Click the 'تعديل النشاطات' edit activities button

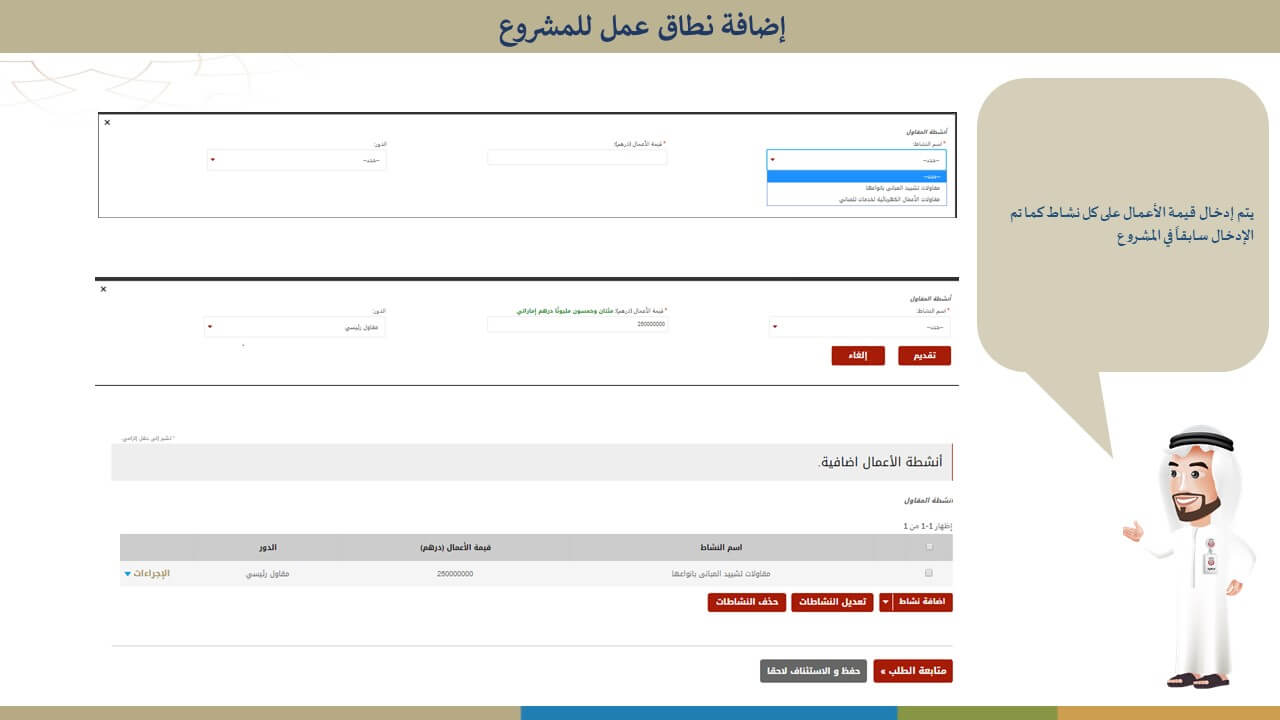point(831,602)
